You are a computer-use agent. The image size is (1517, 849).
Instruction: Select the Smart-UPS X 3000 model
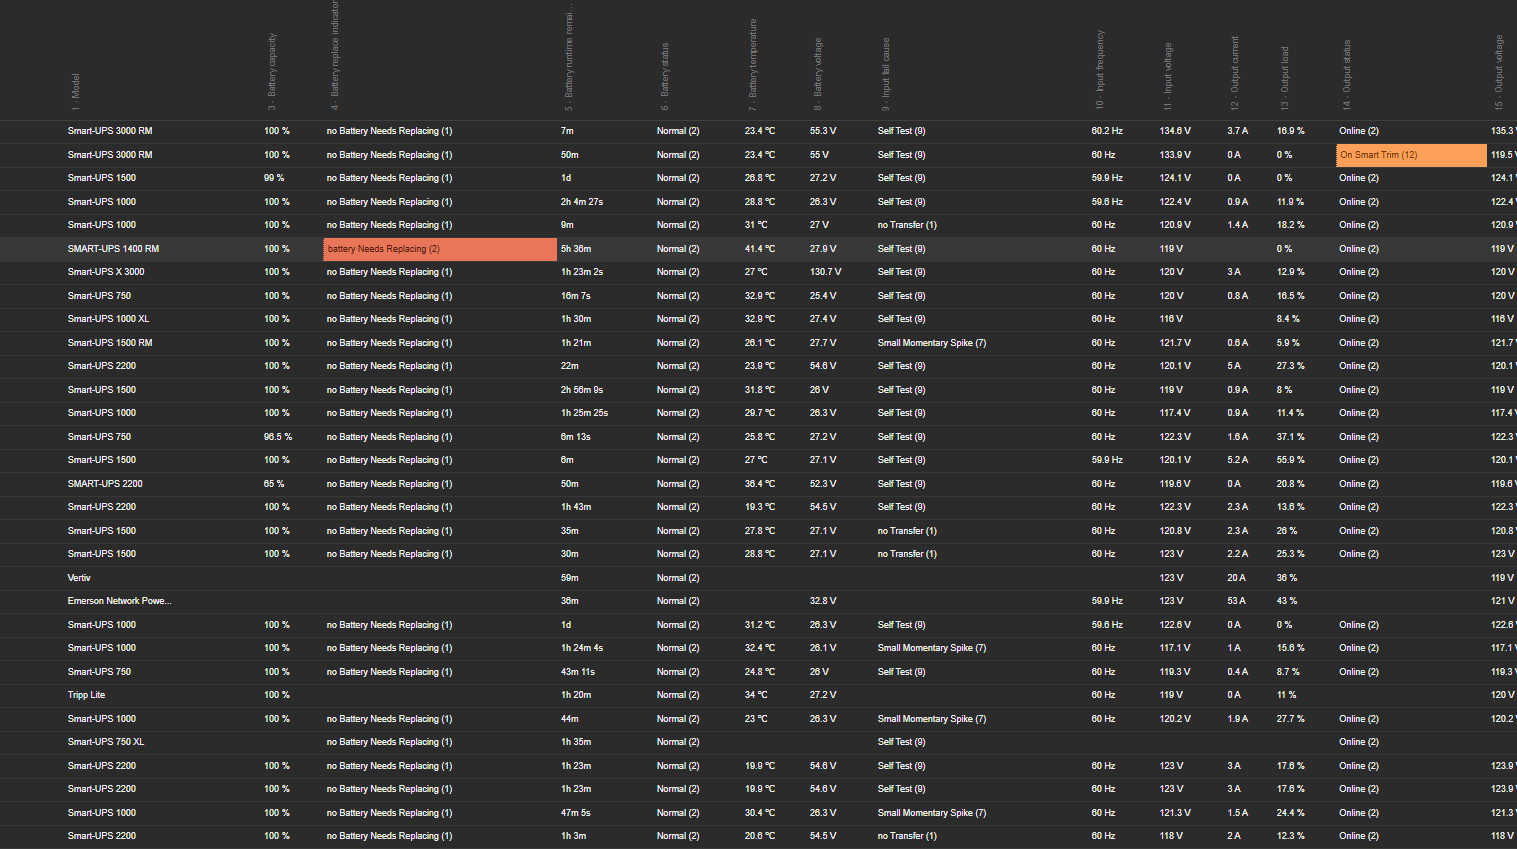click(x=106, y=272)
